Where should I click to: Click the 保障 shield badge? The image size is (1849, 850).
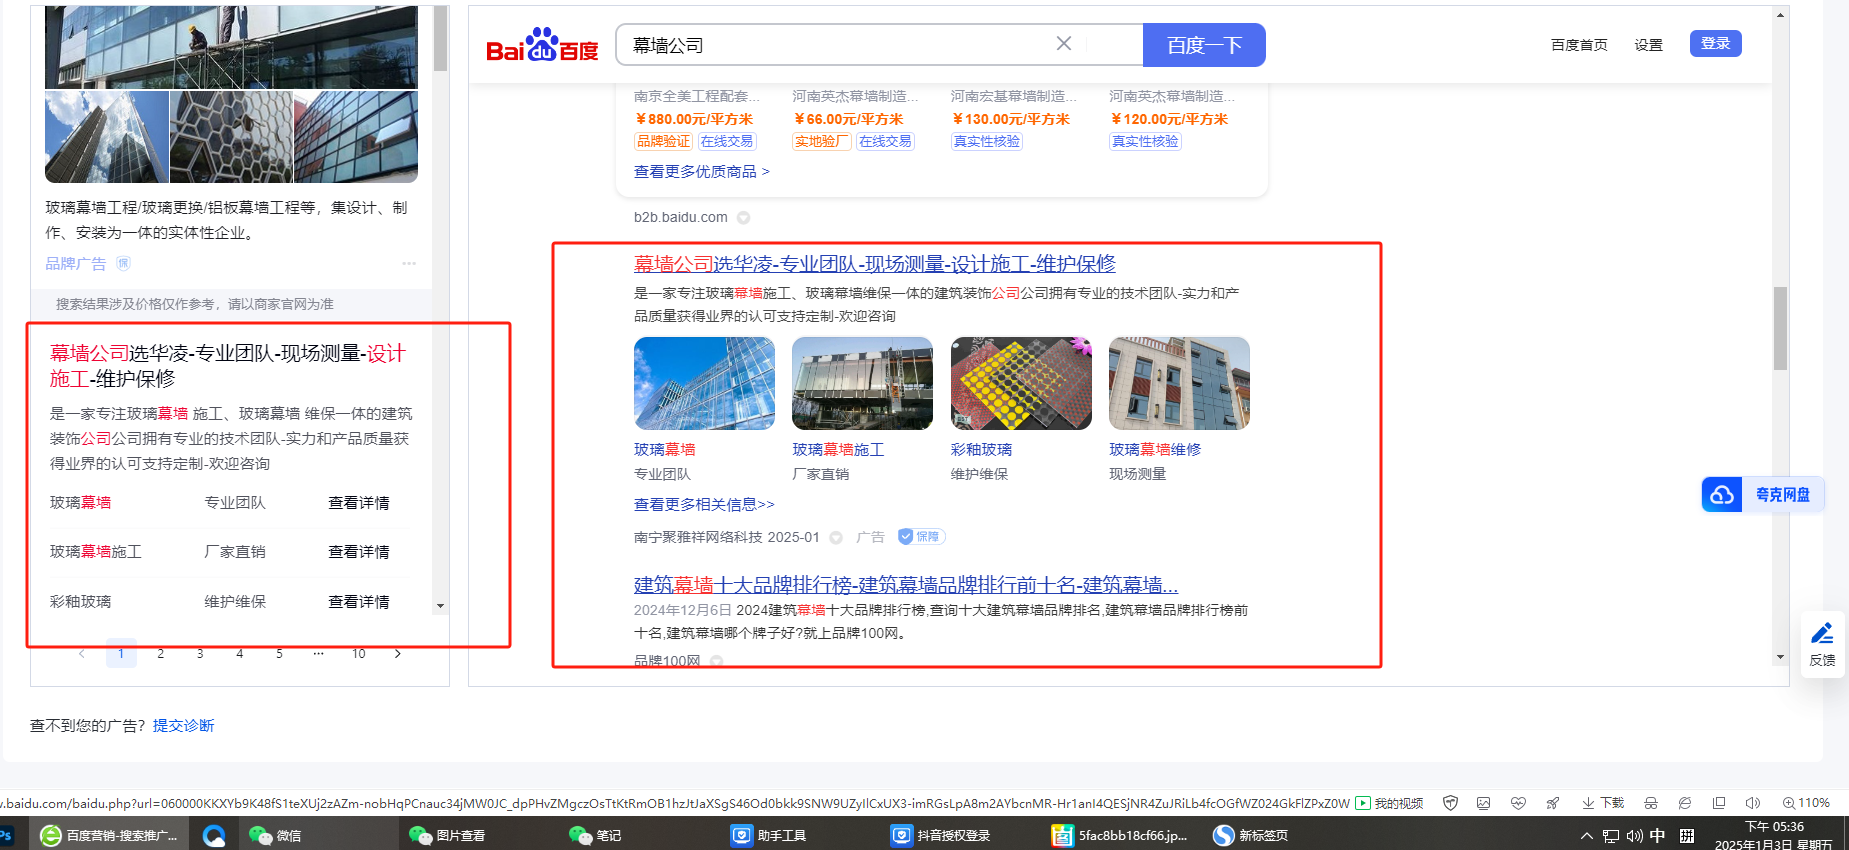point(921,537)
